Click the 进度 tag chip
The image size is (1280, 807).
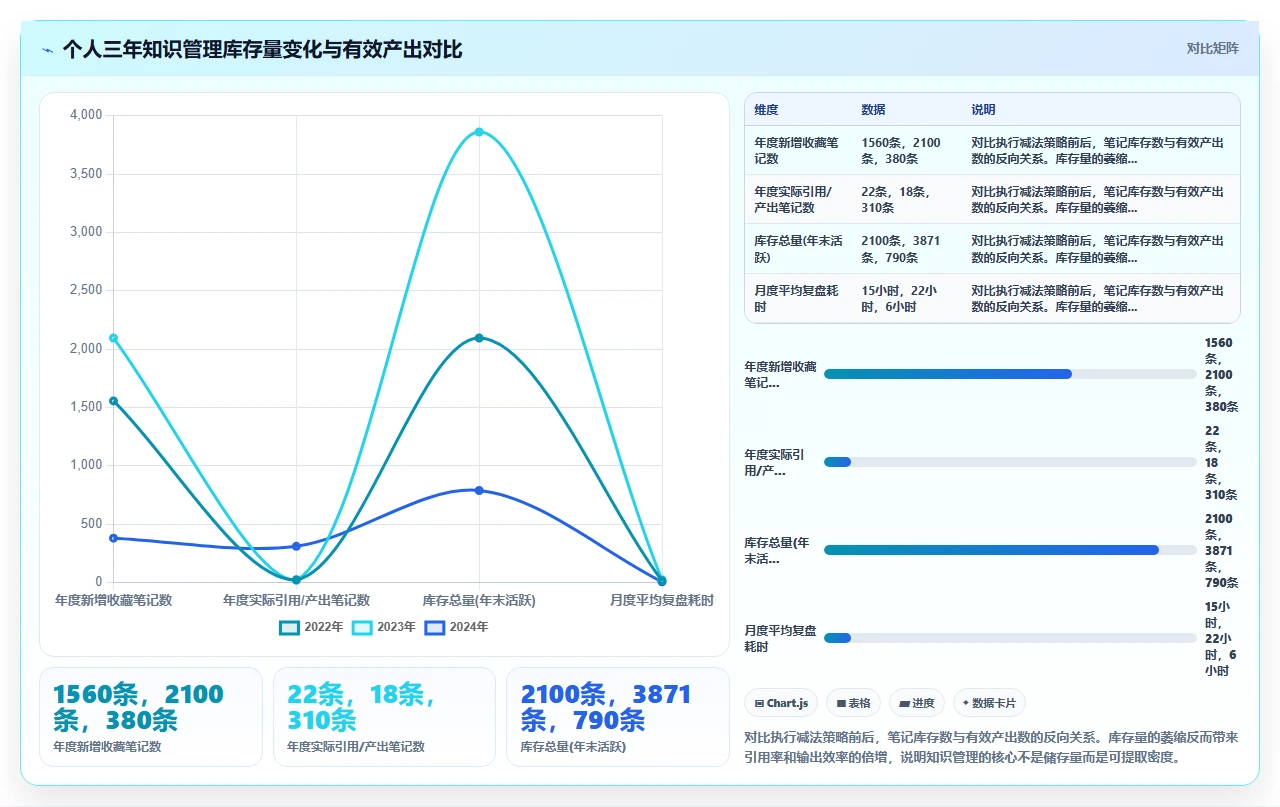tap(917, 703)
